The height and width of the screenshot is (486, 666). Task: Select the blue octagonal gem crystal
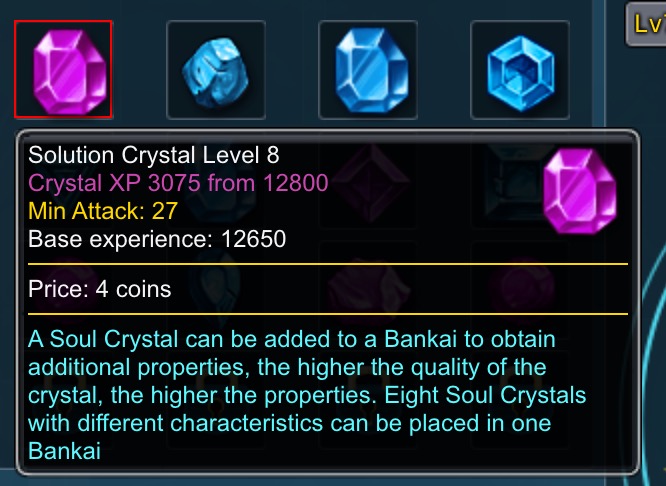coord(367,70)
